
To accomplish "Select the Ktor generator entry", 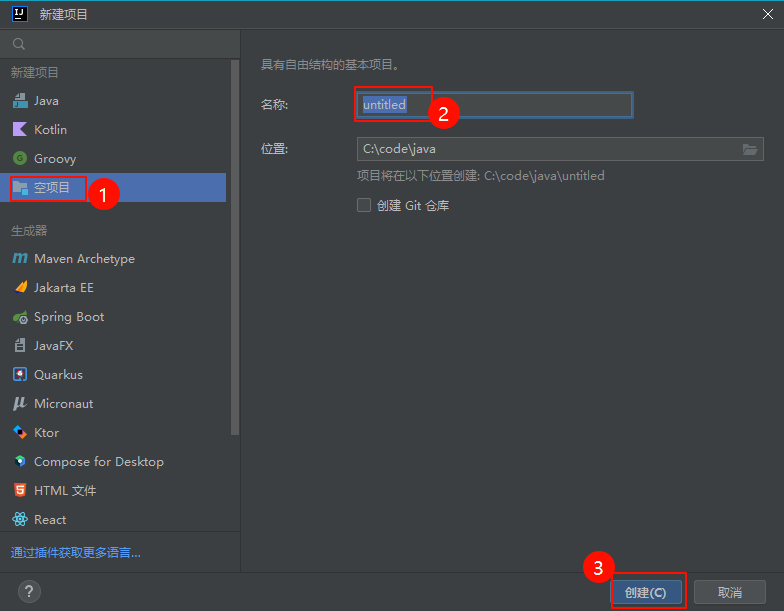I will click(x=113, y=432).
